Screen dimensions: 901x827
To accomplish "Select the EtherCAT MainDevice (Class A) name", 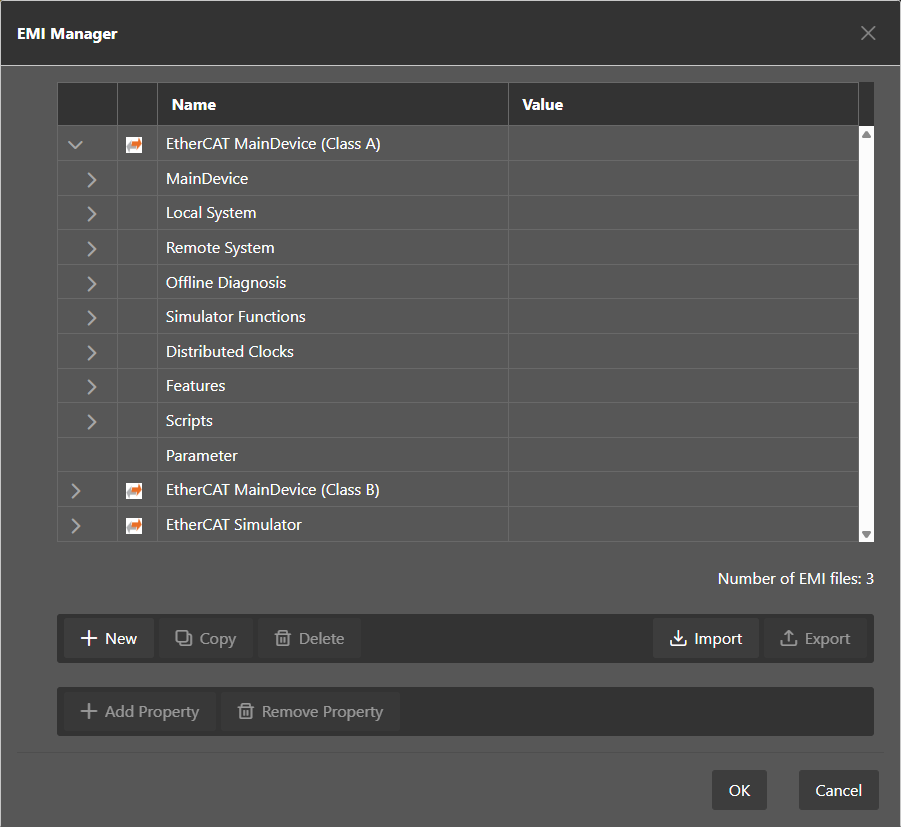I will point(273,144).
